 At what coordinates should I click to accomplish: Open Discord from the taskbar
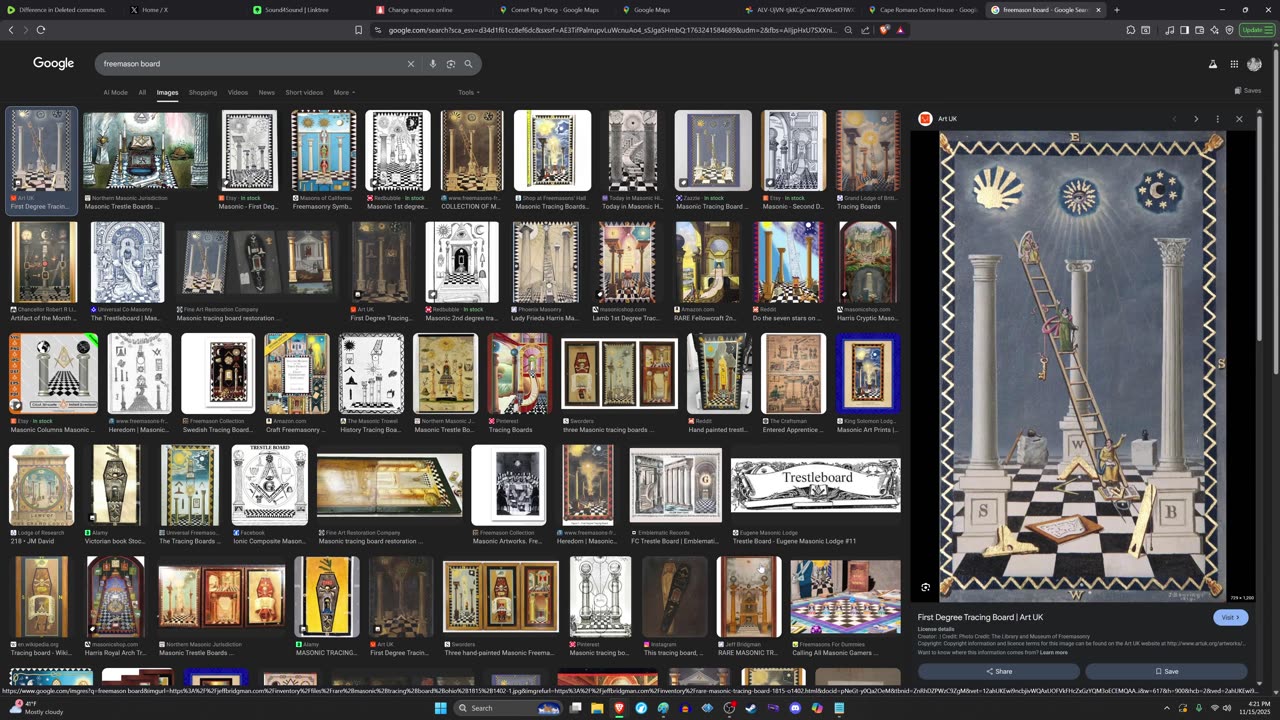795,708
